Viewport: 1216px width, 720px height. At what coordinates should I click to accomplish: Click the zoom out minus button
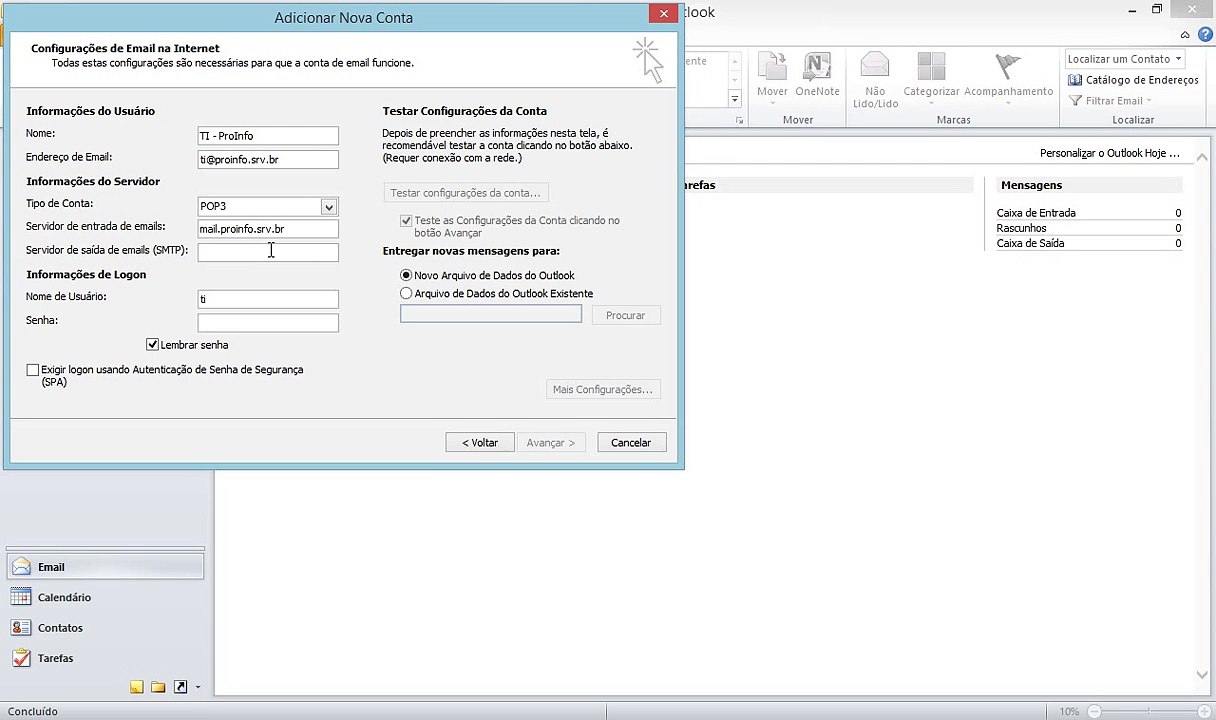(x=1094, y=711)
